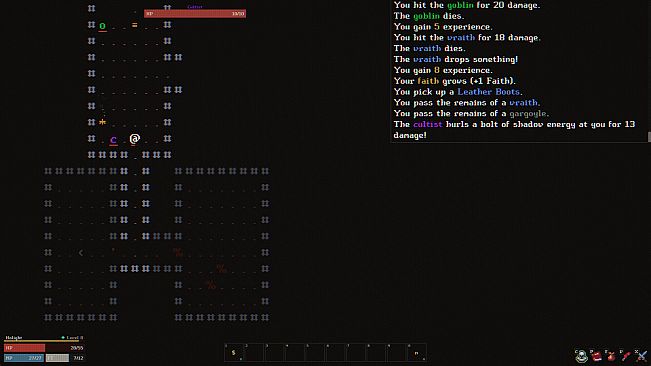Click 'gargoyle' in the message log

pos(528,113)
